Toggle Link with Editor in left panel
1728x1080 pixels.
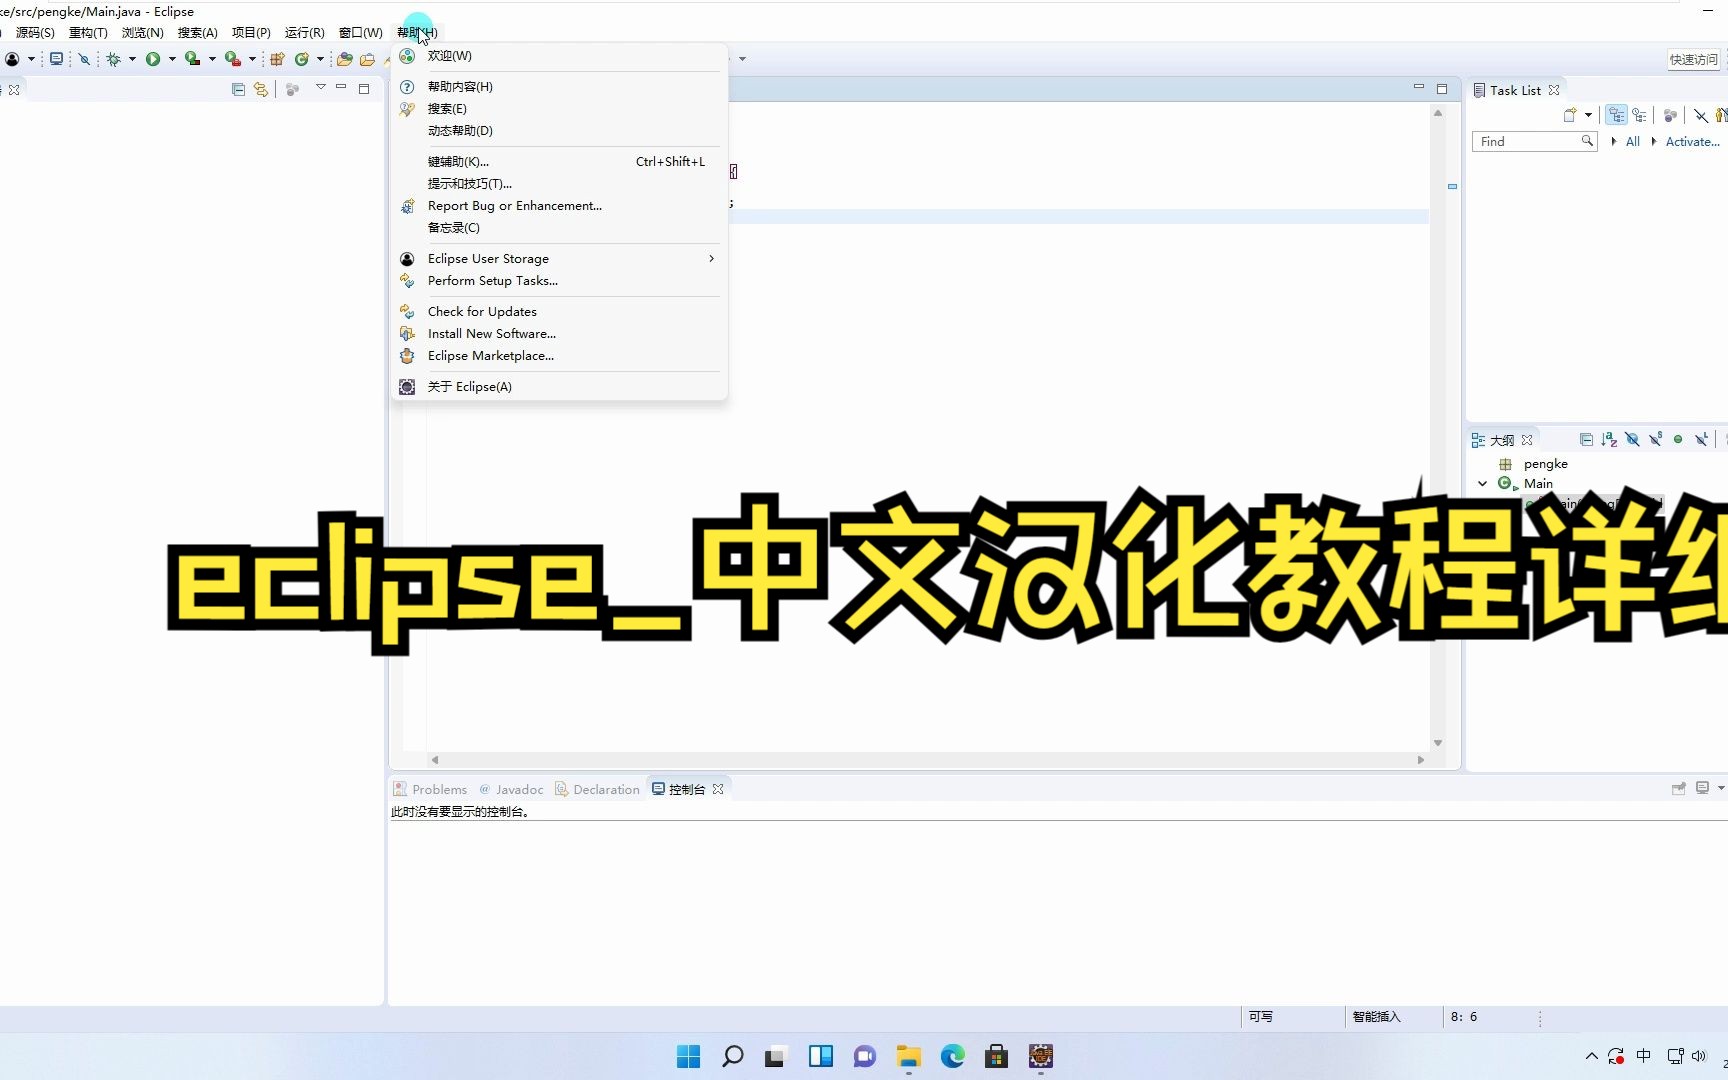261,89
